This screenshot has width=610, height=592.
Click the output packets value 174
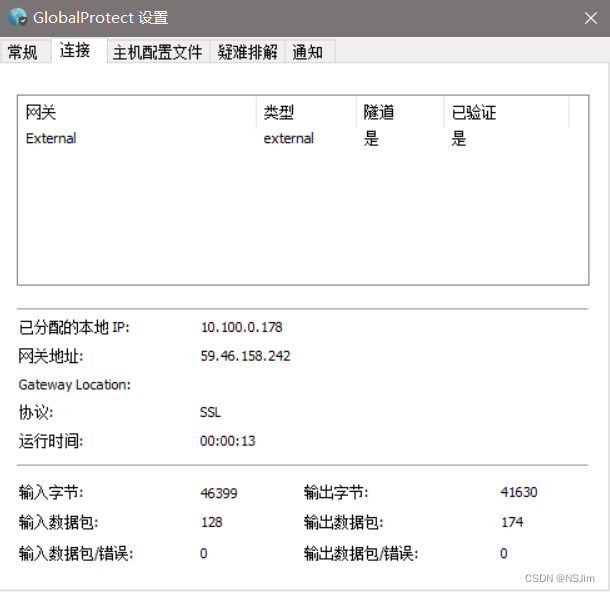coord(512,522)
